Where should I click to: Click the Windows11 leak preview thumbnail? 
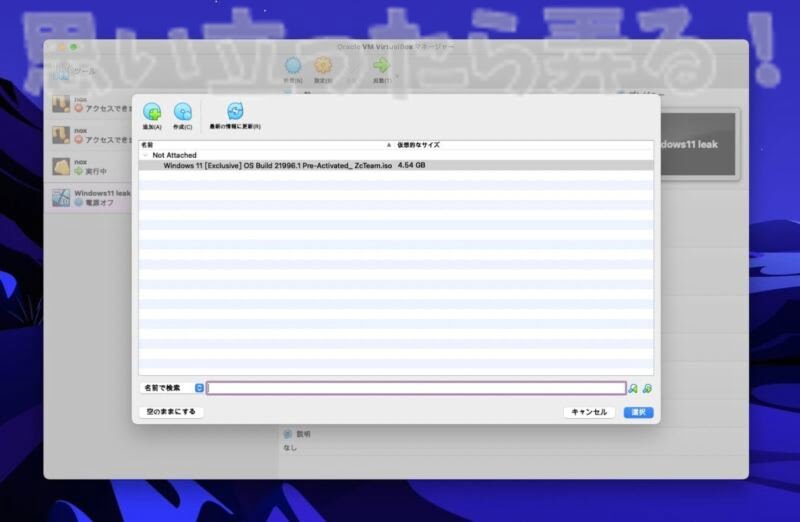tap(699, 144)
